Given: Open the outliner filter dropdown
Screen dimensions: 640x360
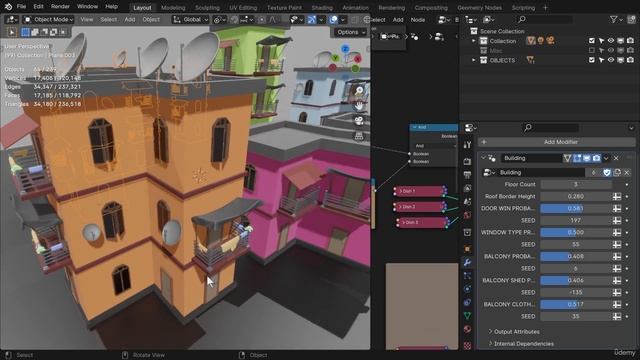Looking at the screenshot, I should (x=616, y=19).
